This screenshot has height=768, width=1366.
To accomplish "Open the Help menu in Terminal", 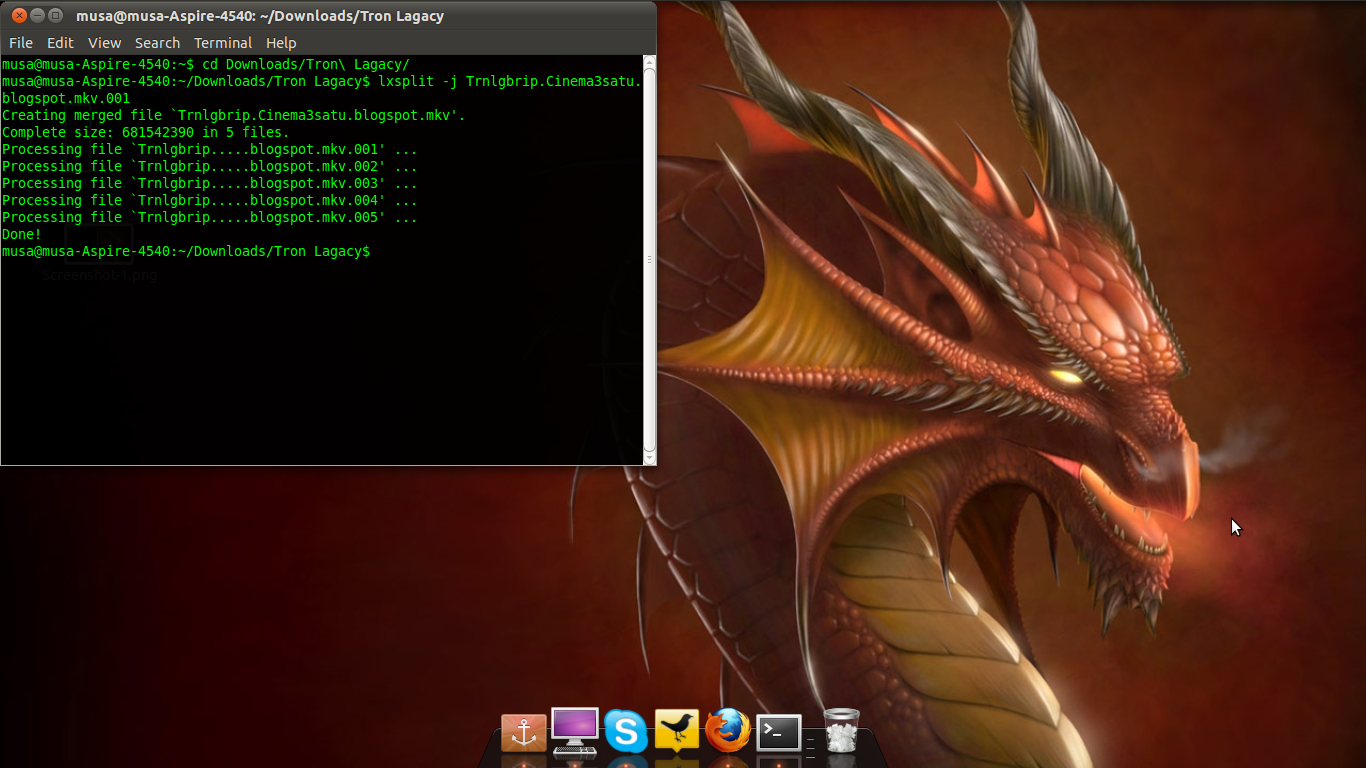I will tap(281, 43).
